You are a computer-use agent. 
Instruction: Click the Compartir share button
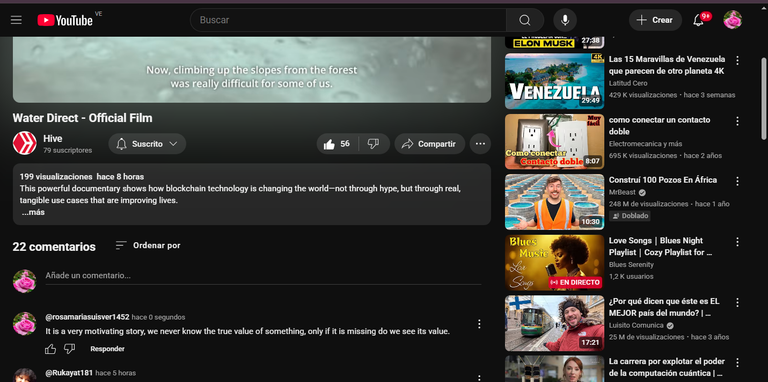pyautogui.click(x=430, y=144)
